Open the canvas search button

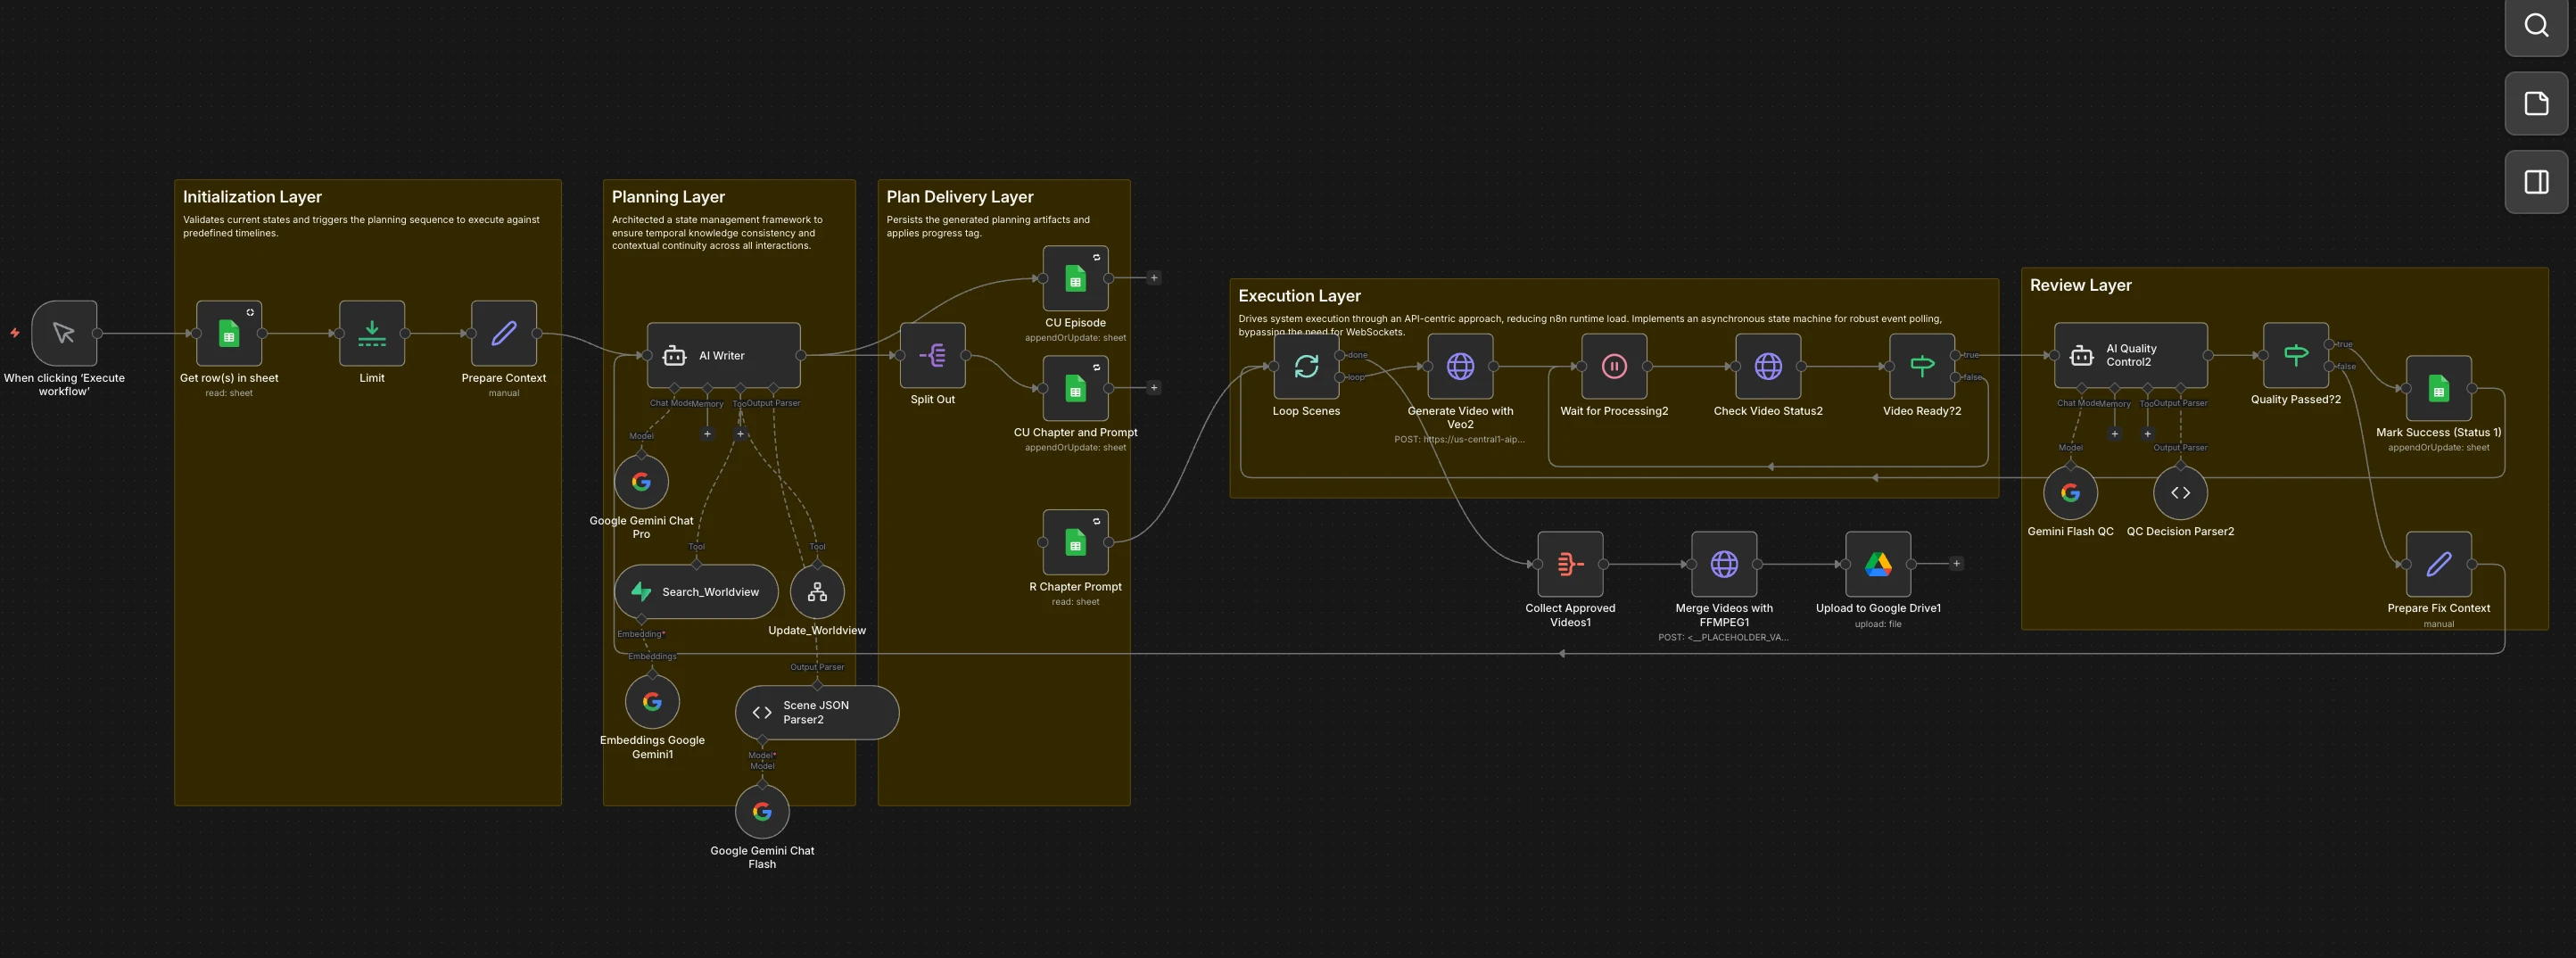2536,25
